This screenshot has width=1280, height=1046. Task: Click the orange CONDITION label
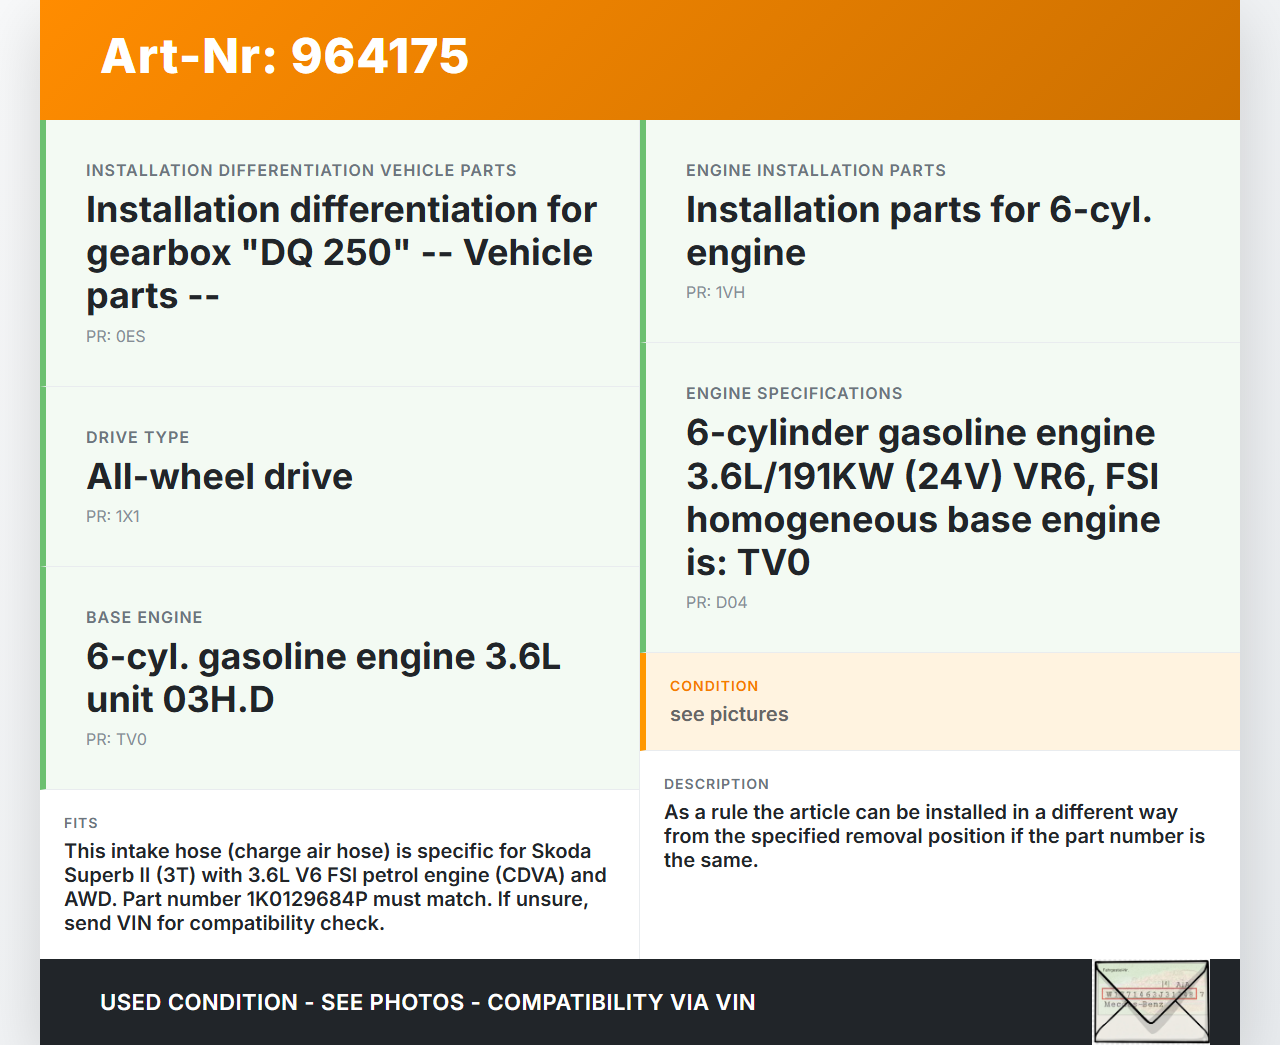(x=714, y=686)
